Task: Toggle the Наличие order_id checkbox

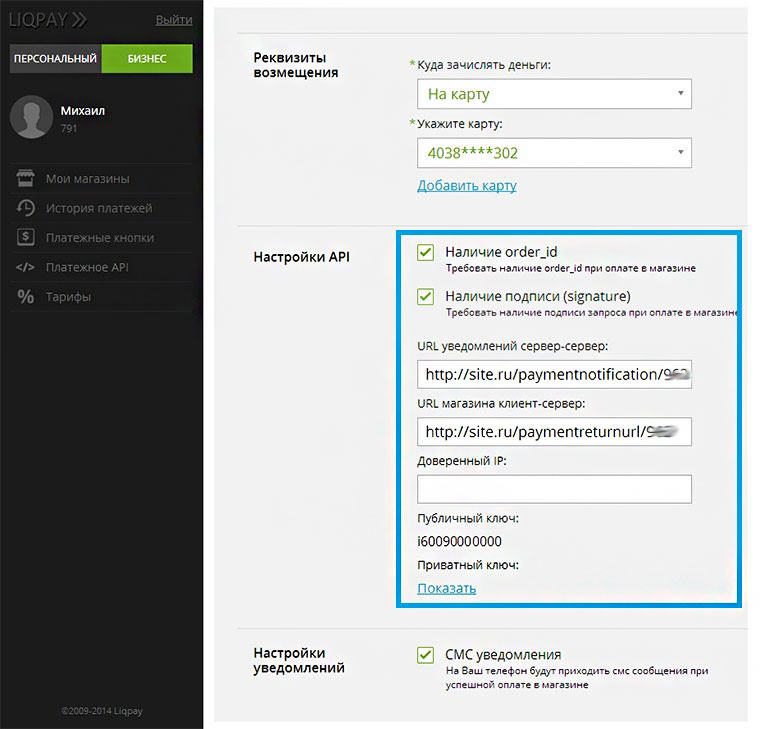Action: pyautogui.click(x=426, y=253)
